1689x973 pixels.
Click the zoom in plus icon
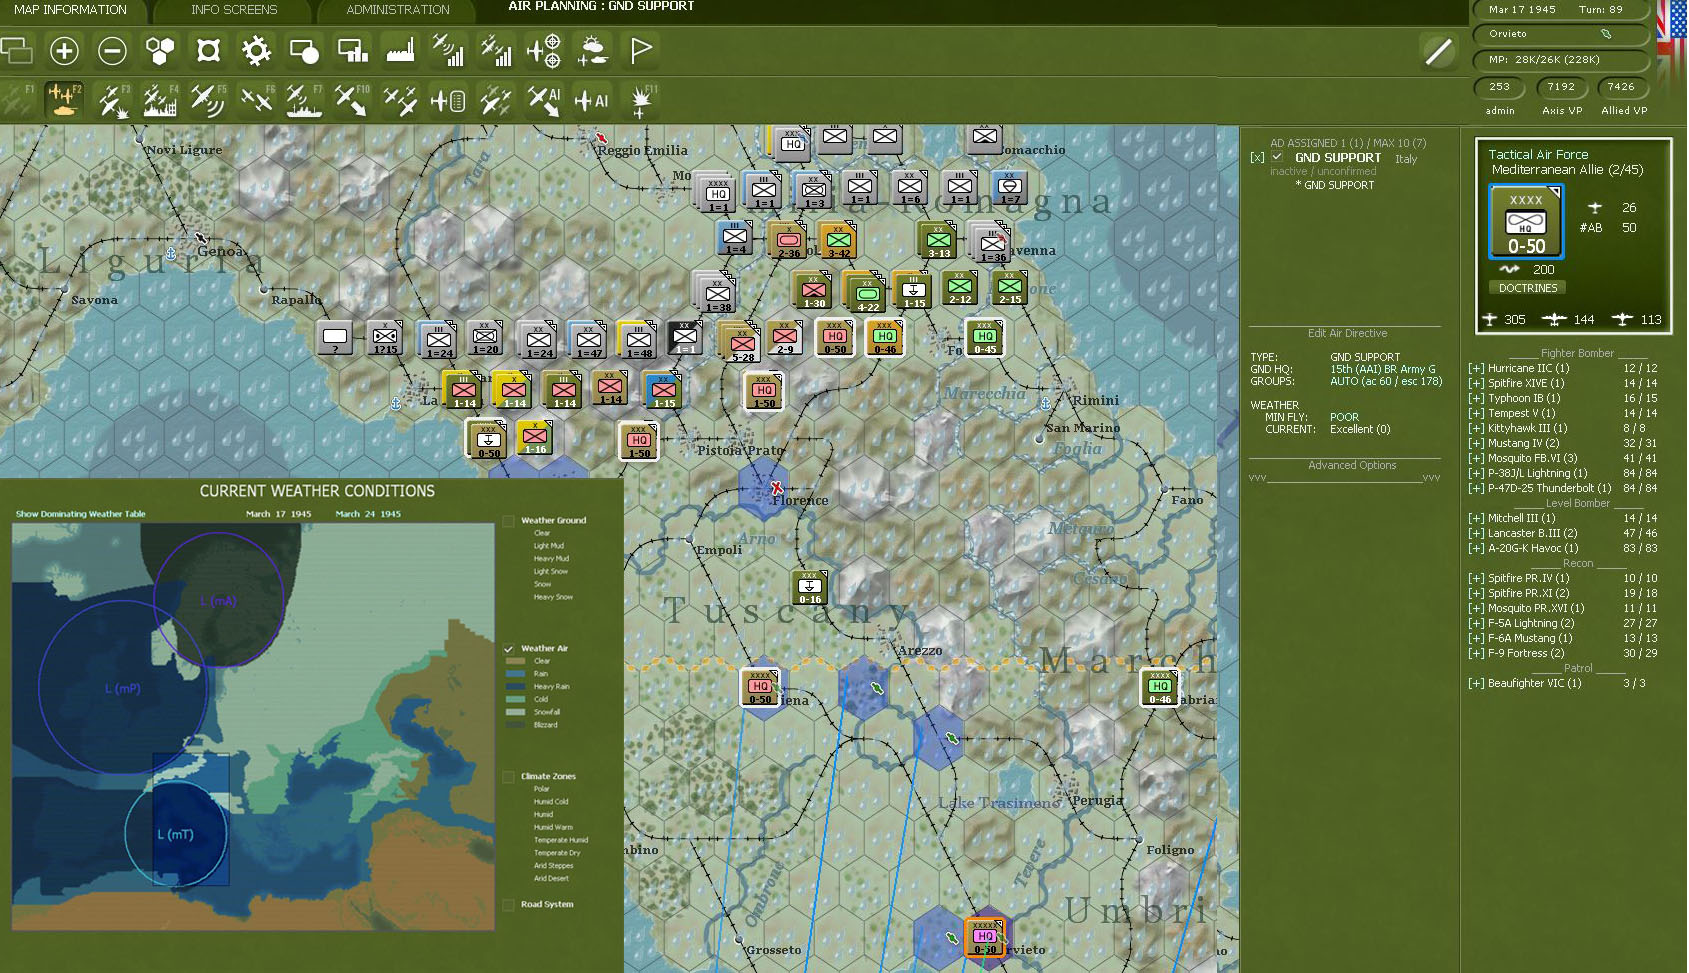(64, 50)
